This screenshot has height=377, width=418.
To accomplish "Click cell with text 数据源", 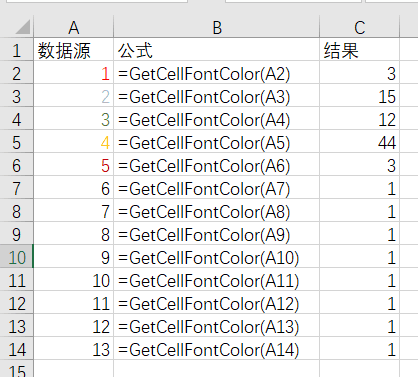I will pyautogui.click(x=74, y=50).
